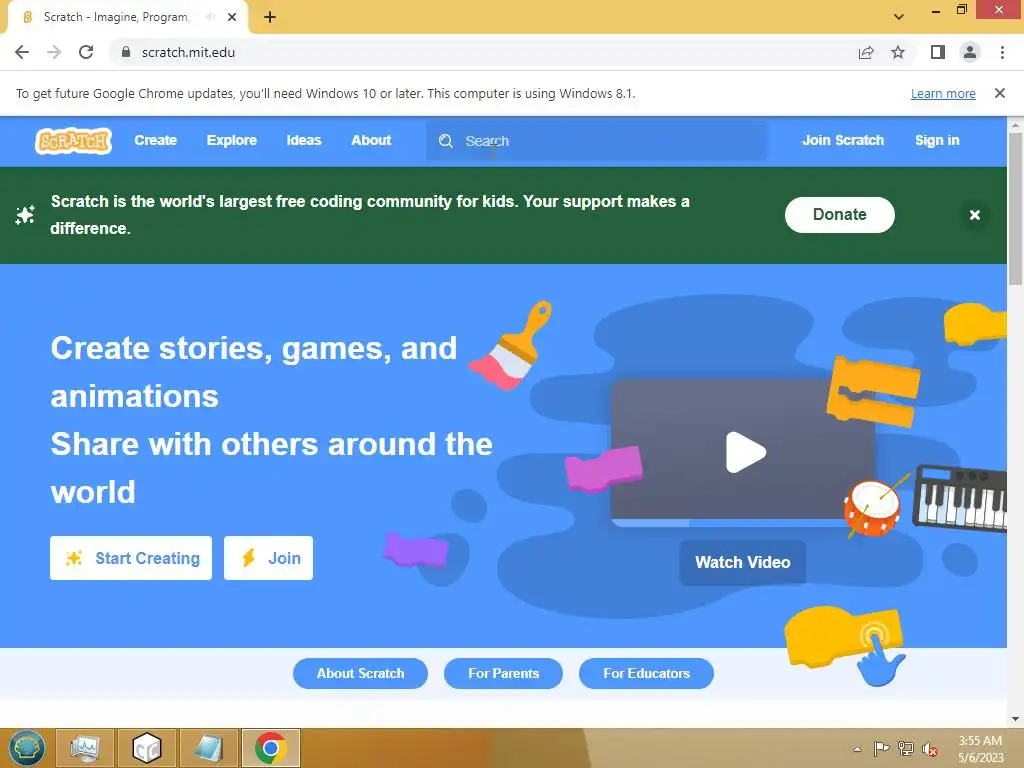Click the Donate button
1024x768 pixels.
(839, 215)
